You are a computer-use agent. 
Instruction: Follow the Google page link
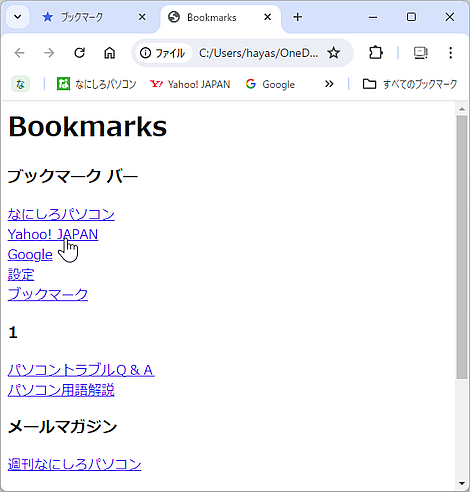click(x=30, y=254)
